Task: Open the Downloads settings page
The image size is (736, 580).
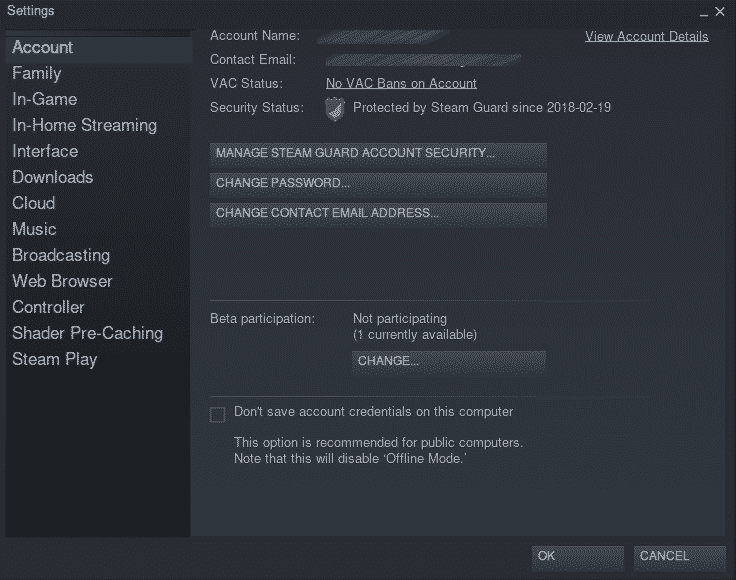Action: click(x=52, y=177)
